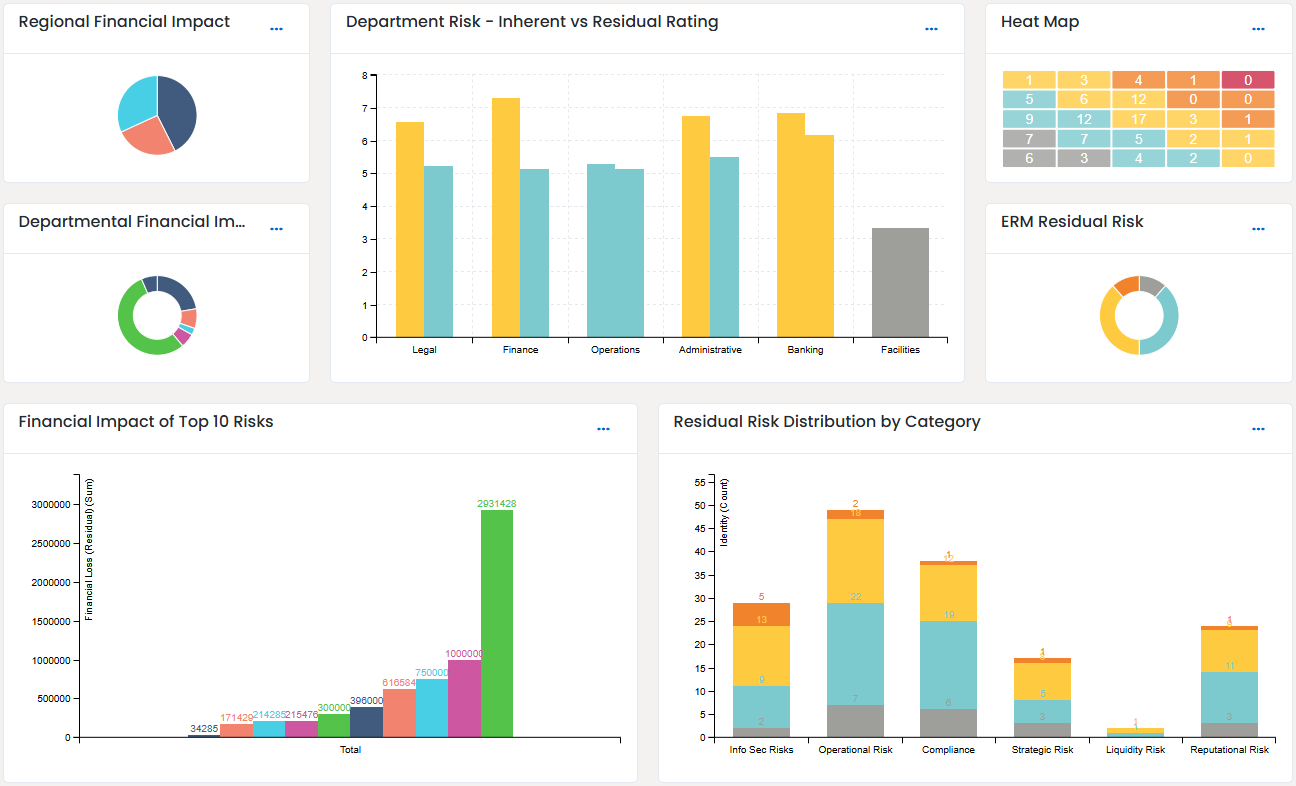The width and height of the screenshot is (1296, 786).
Task: Click the green 2931428 bar
Action: pos(497,620)
